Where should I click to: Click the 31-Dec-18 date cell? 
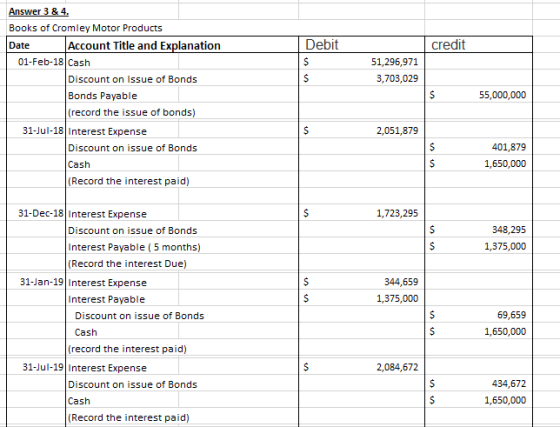click(x=36, y=214)
